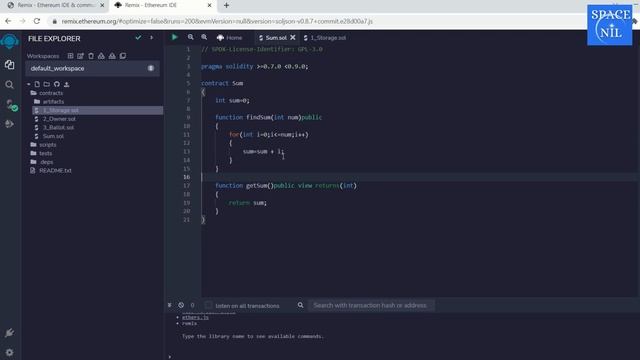Click the 'return sum;' code line
The width and height of the screenshot is (640, 360).
pos(247,202)
